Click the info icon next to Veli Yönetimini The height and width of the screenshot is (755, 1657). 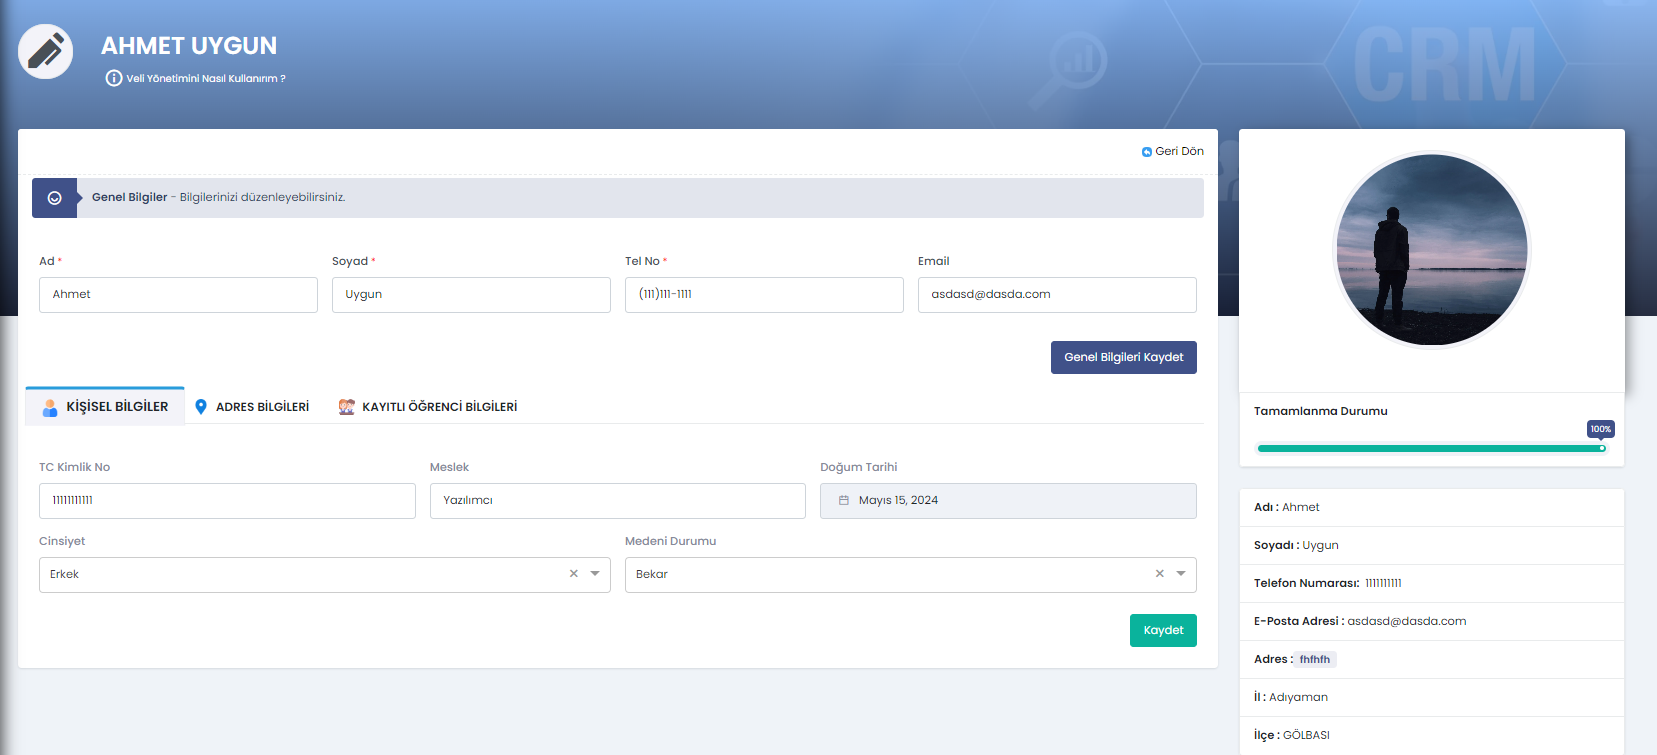click(114, 78)
